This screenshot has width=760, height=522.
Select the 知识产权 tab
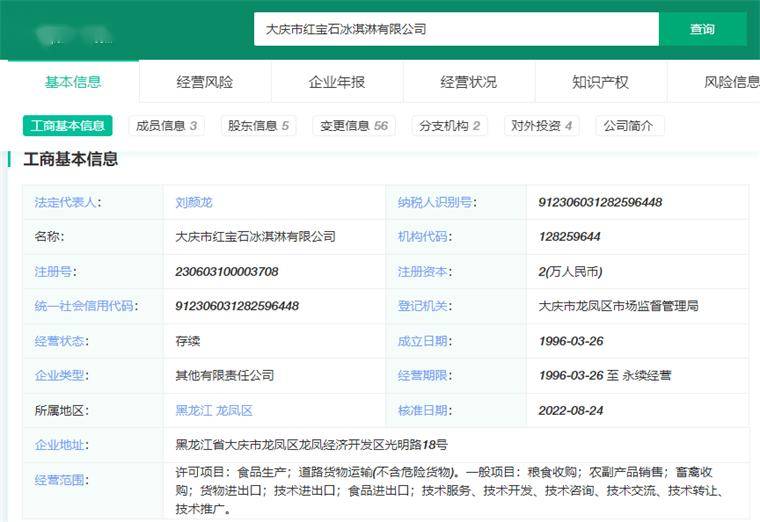(x=601, y=82)
